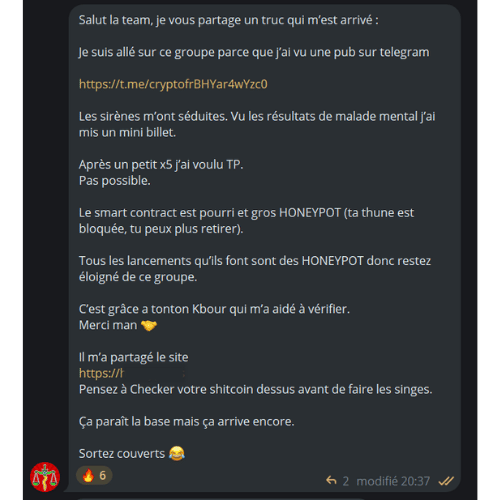This screenshot has width=500, height=500.
Task: Click the reply arrow icon
Action: 331,480
